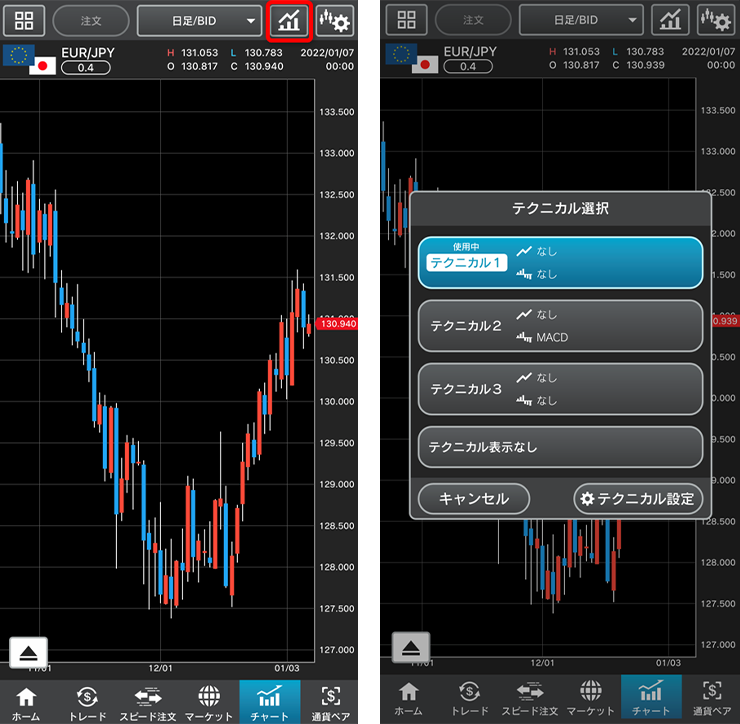This screenshot has width=740, height=724.
Task: Choose テクニカル表示なし to hide indicators
Action: click(x=560, y=447)
